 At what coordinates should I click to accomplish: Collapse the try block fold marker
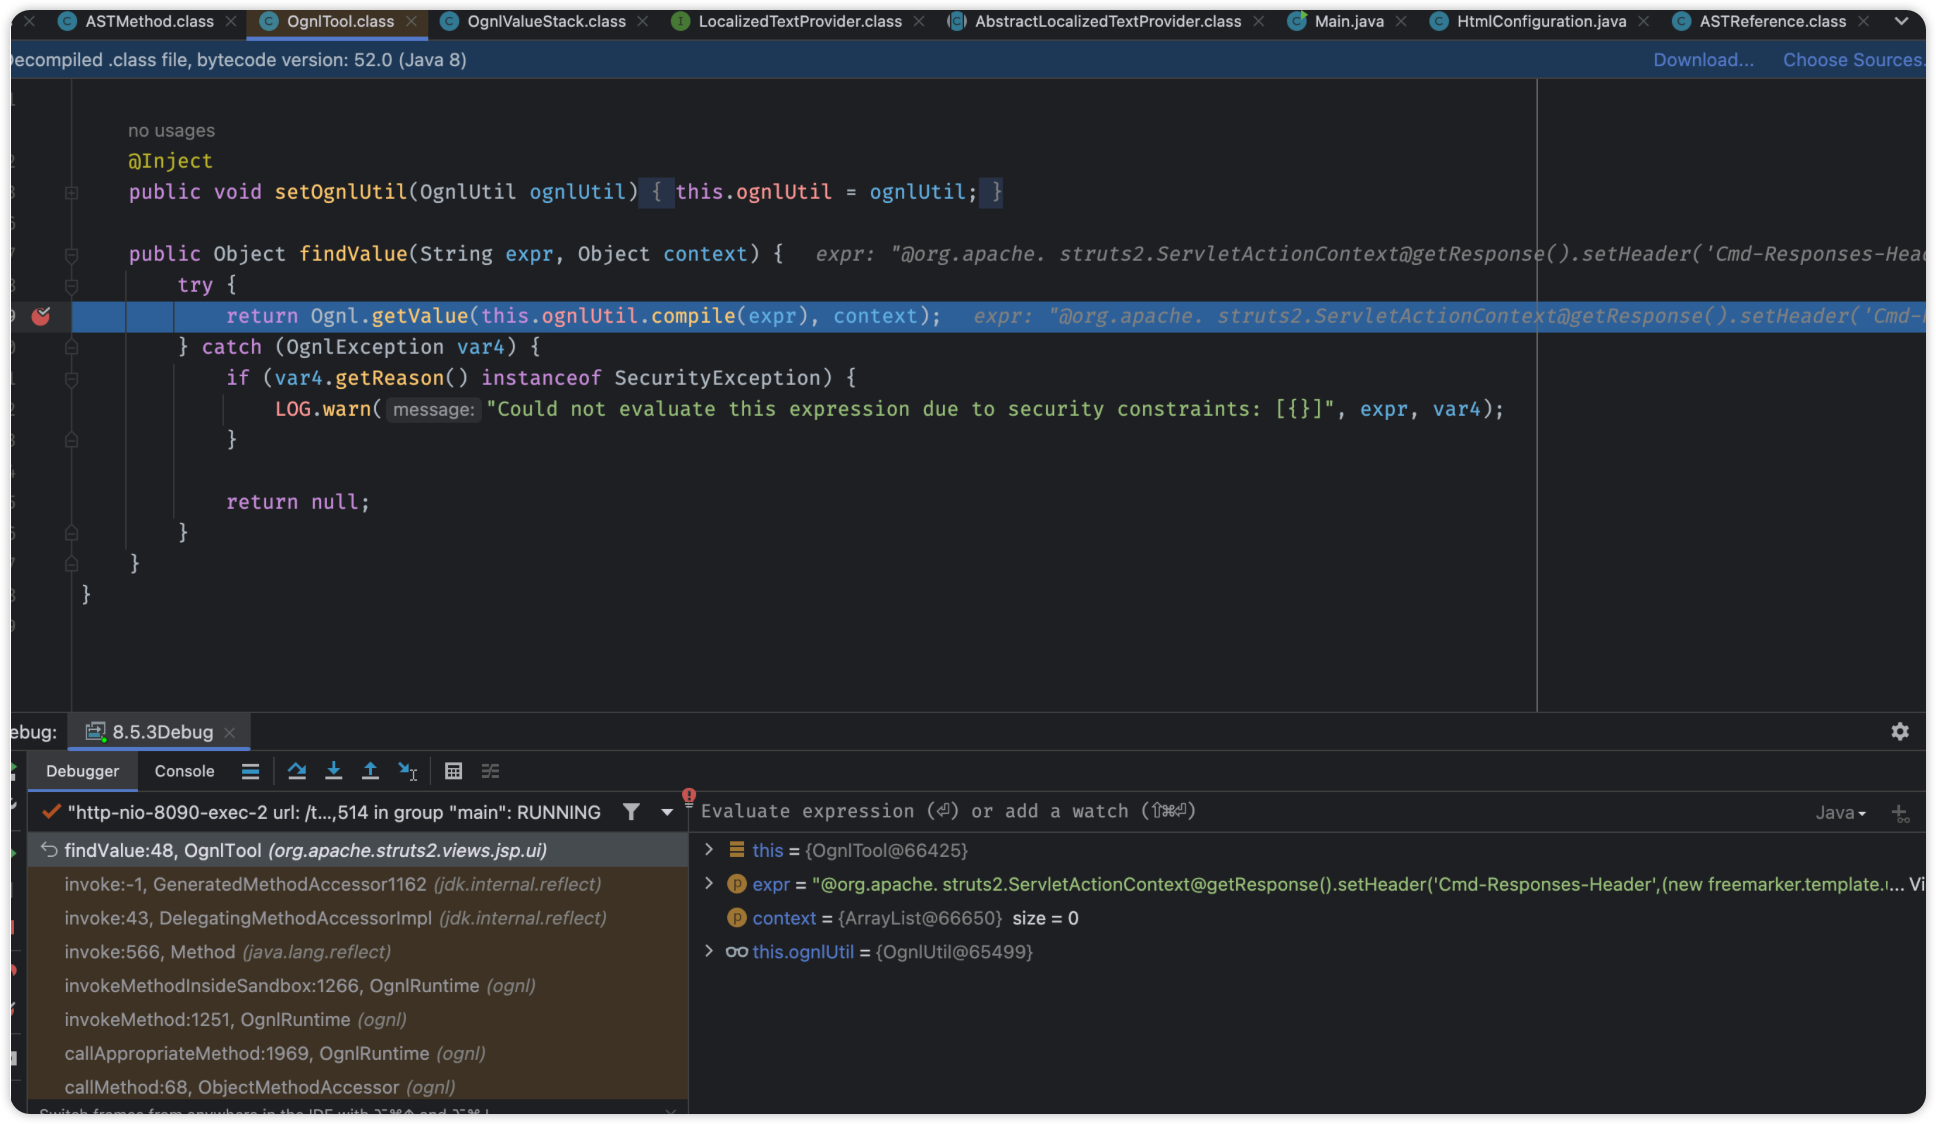[71, 286]
